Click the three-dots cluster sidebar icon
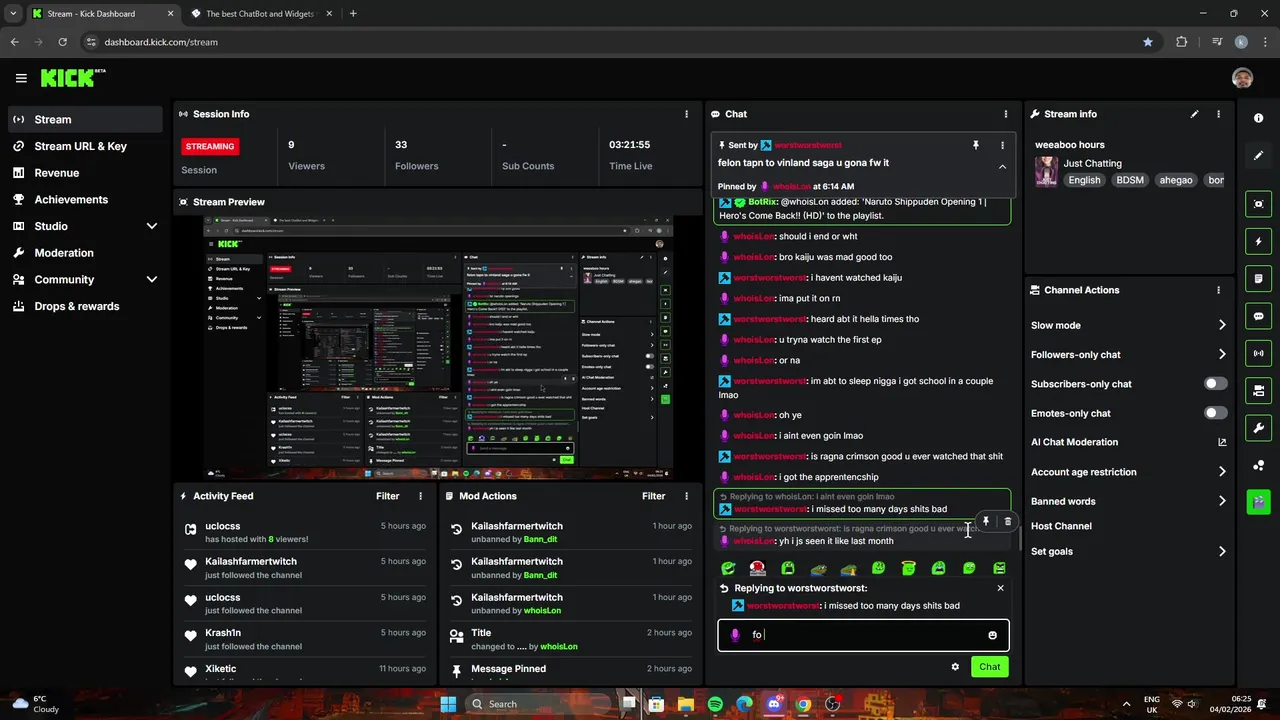 coord(1258,465)
